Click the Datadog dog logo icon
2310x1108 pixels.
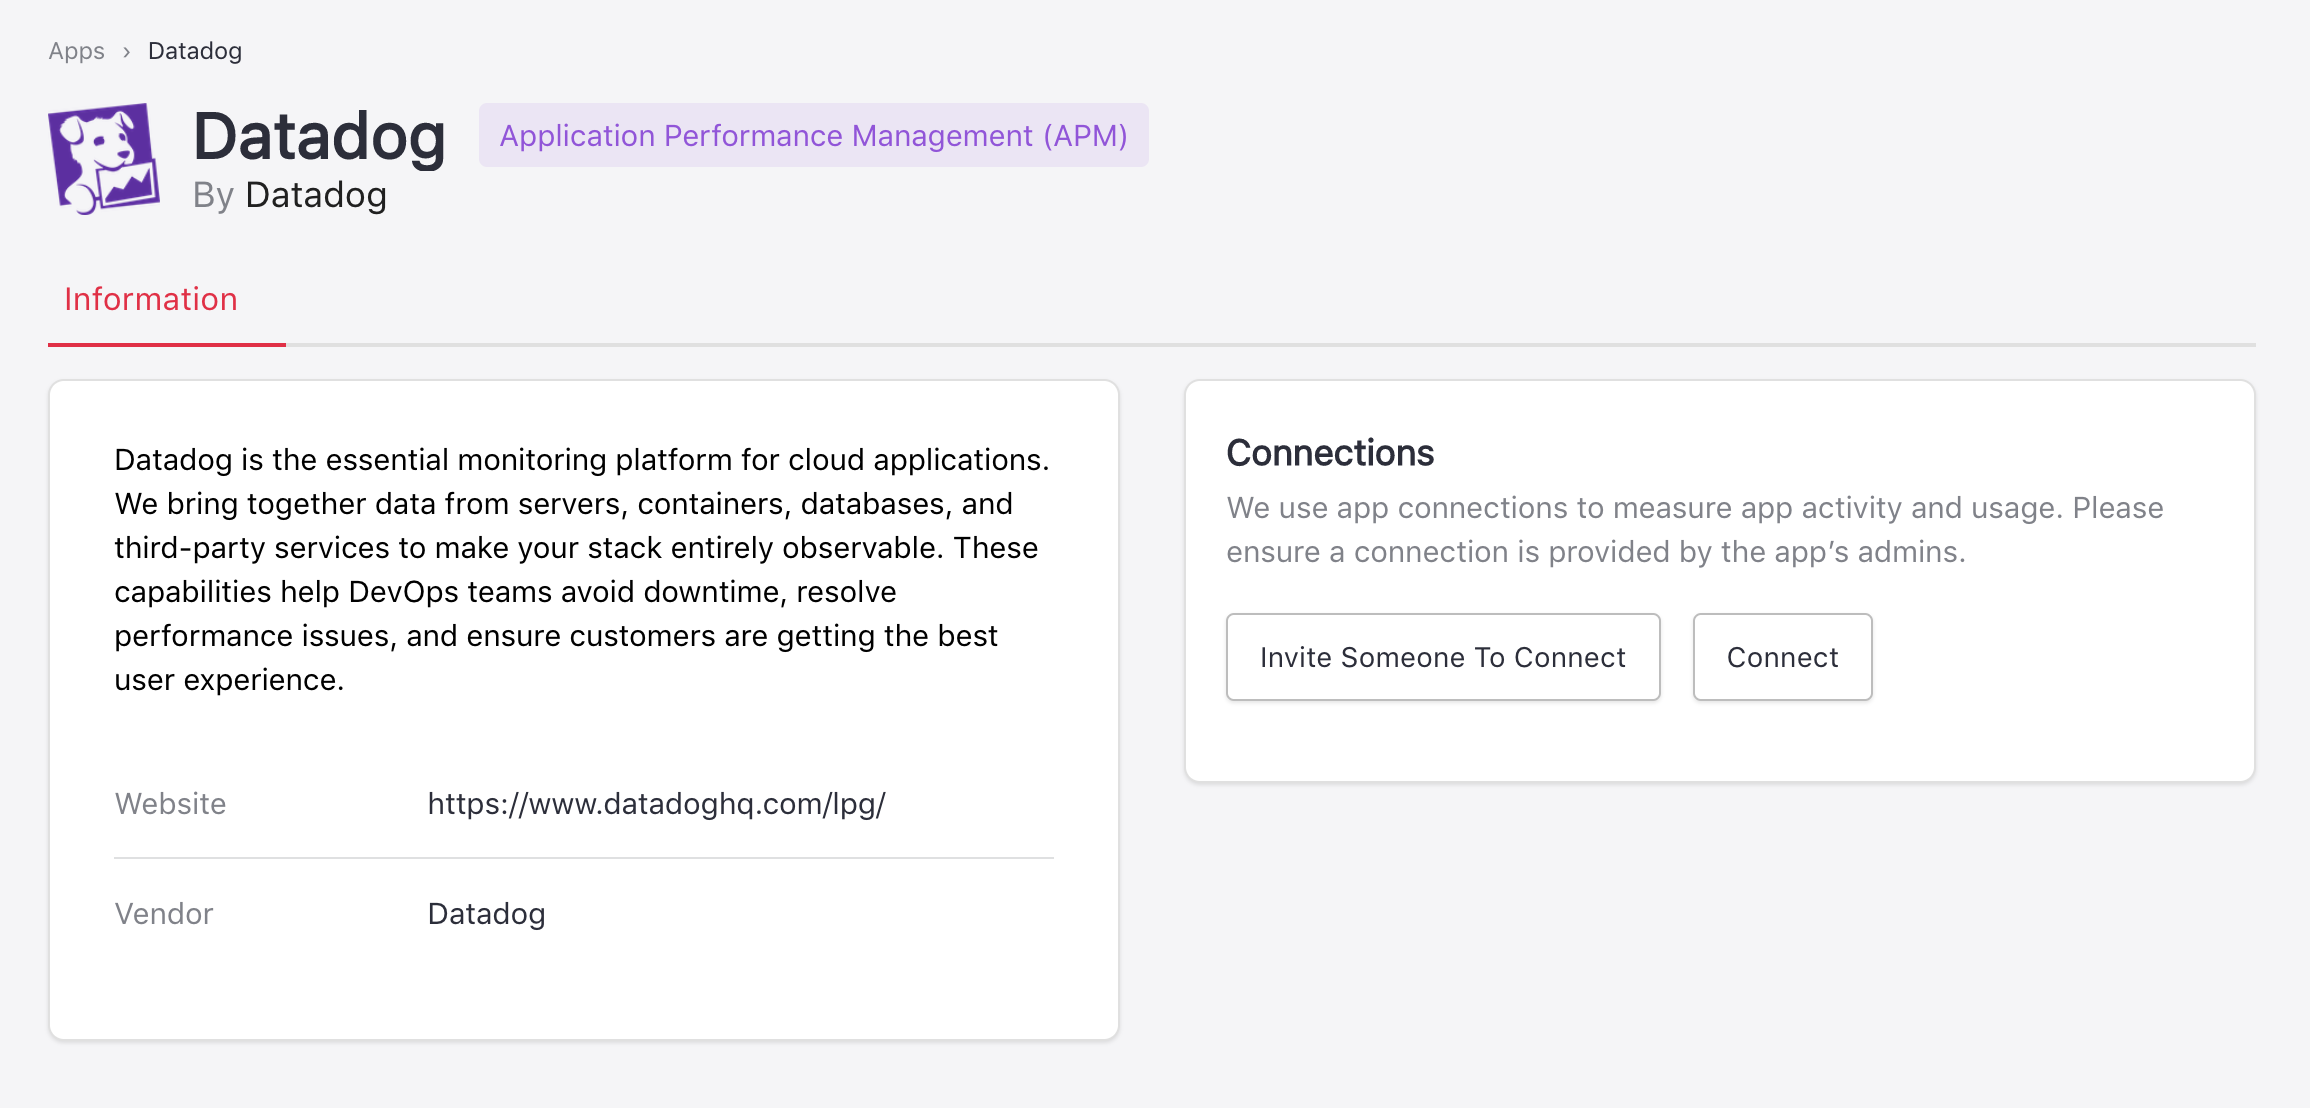coord(104,158)
